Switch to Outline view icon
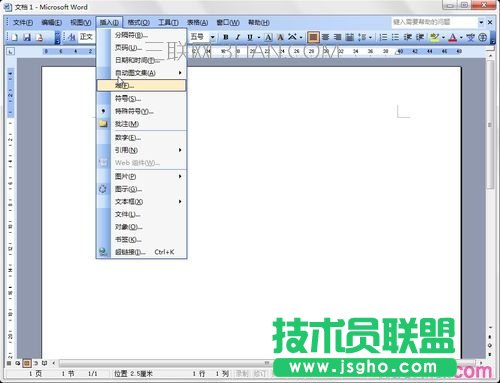The width and height of the screenshot is (500, 383). pos(36,363)
